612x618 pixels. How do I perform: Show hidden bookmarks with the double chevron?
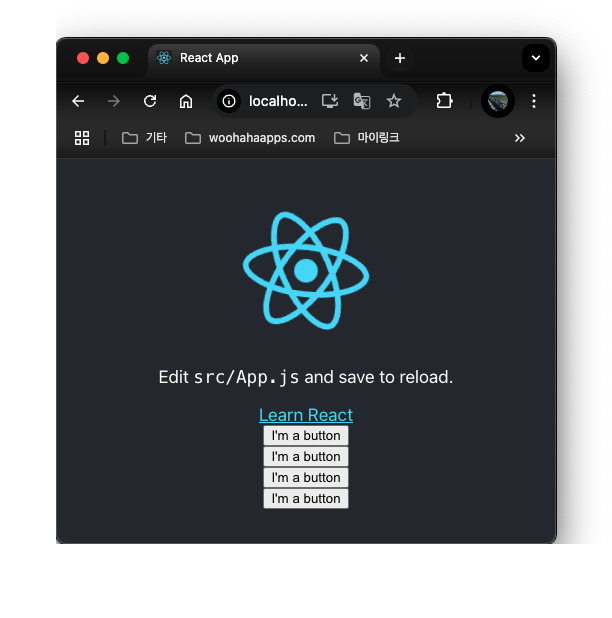pos(520,138)
